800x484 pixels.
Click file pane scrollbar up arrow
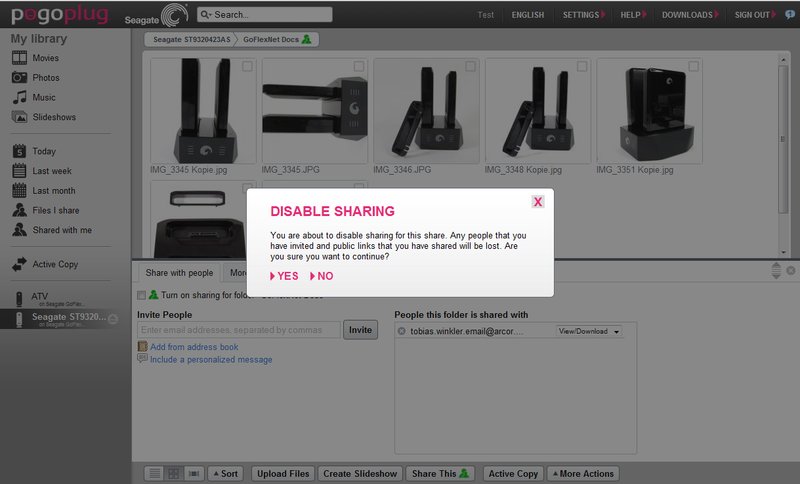(x=783, y=60)
